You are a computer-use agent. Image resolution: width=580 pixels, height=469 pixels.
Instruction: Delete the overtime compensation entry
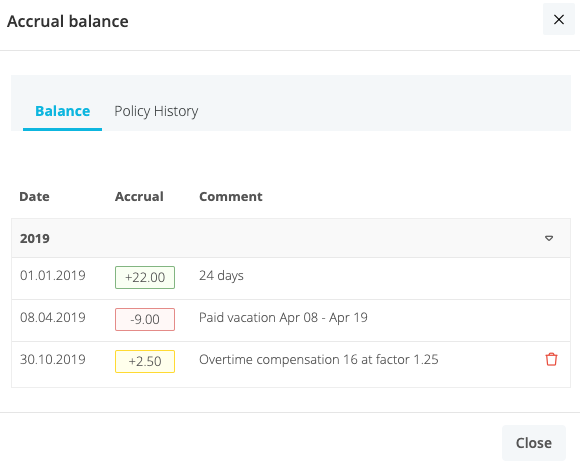coord(551,359)
